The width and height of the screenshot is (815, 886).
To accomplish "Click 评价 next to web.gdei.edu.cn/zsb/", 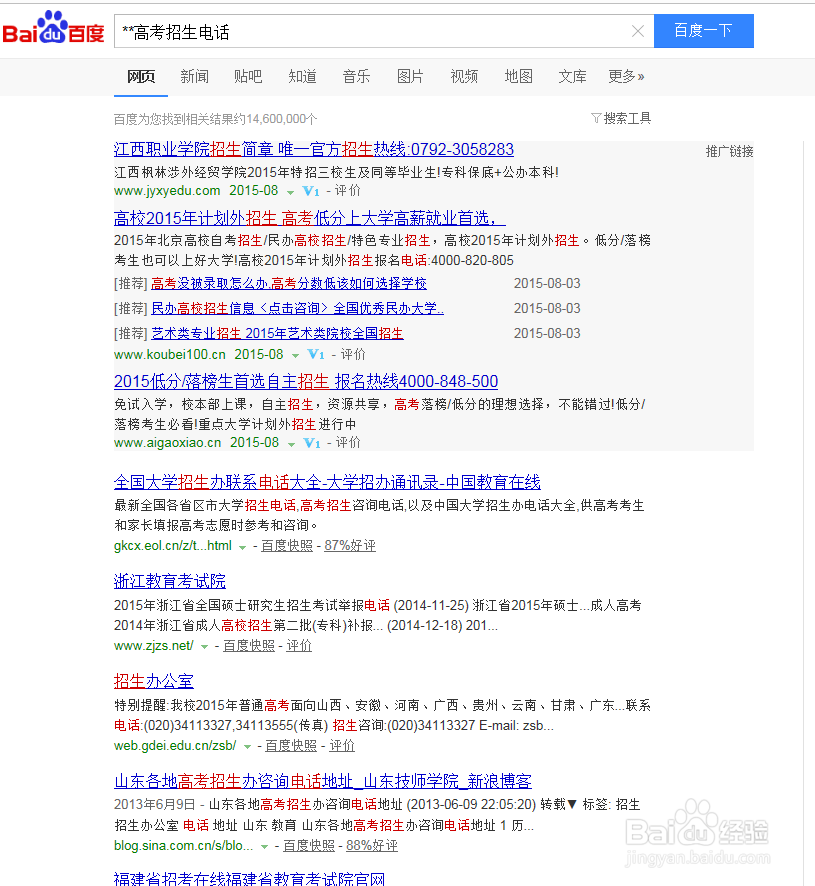I will [x=342, y=745].
